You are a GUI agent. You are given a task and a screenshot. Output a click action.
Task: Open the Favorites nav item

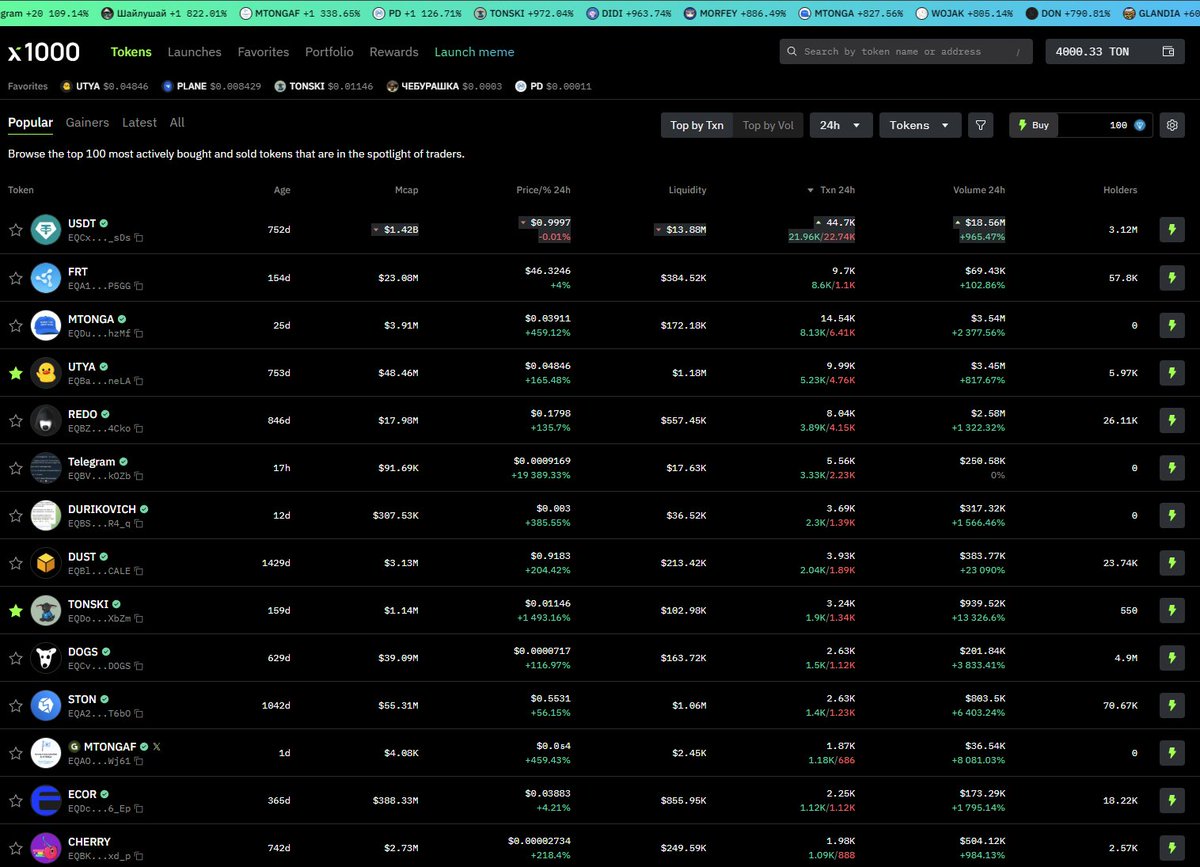[263, 52]
